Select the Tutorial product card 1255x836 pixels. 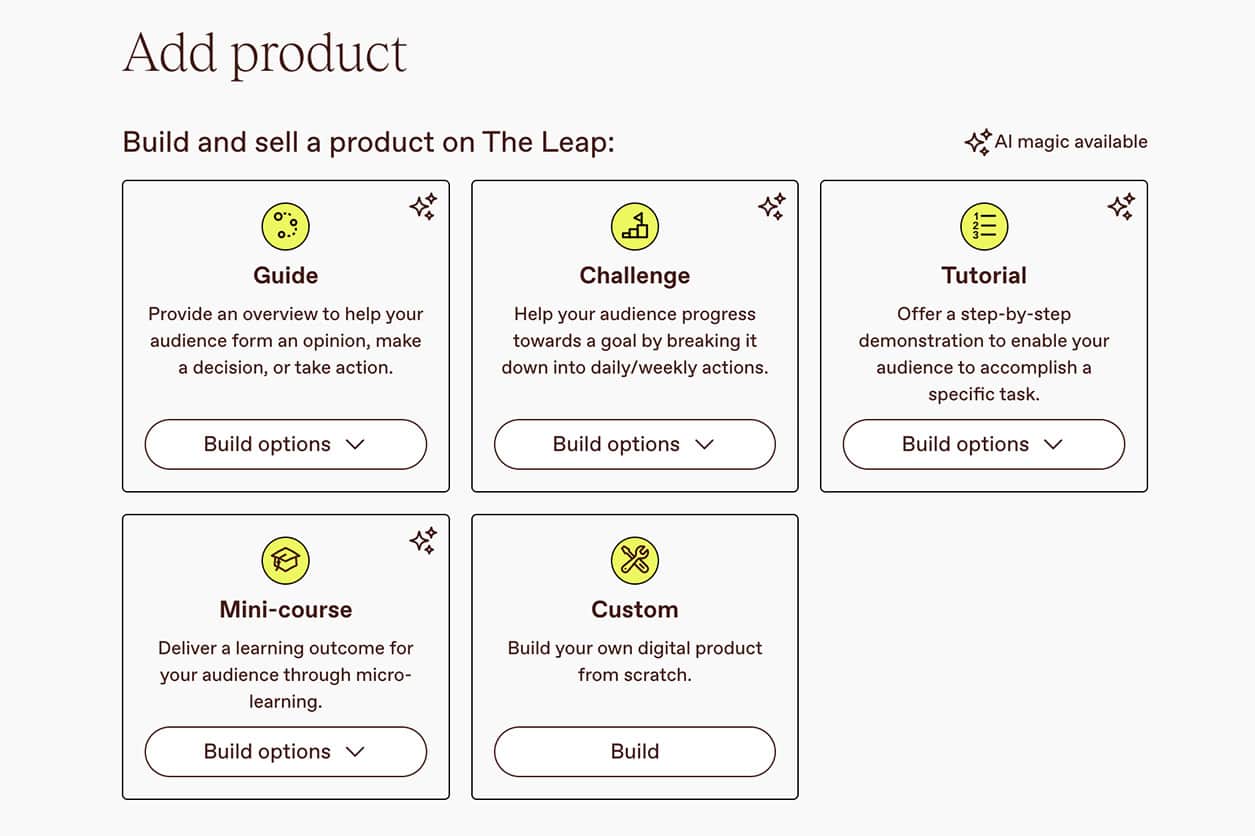click(984, 335)
